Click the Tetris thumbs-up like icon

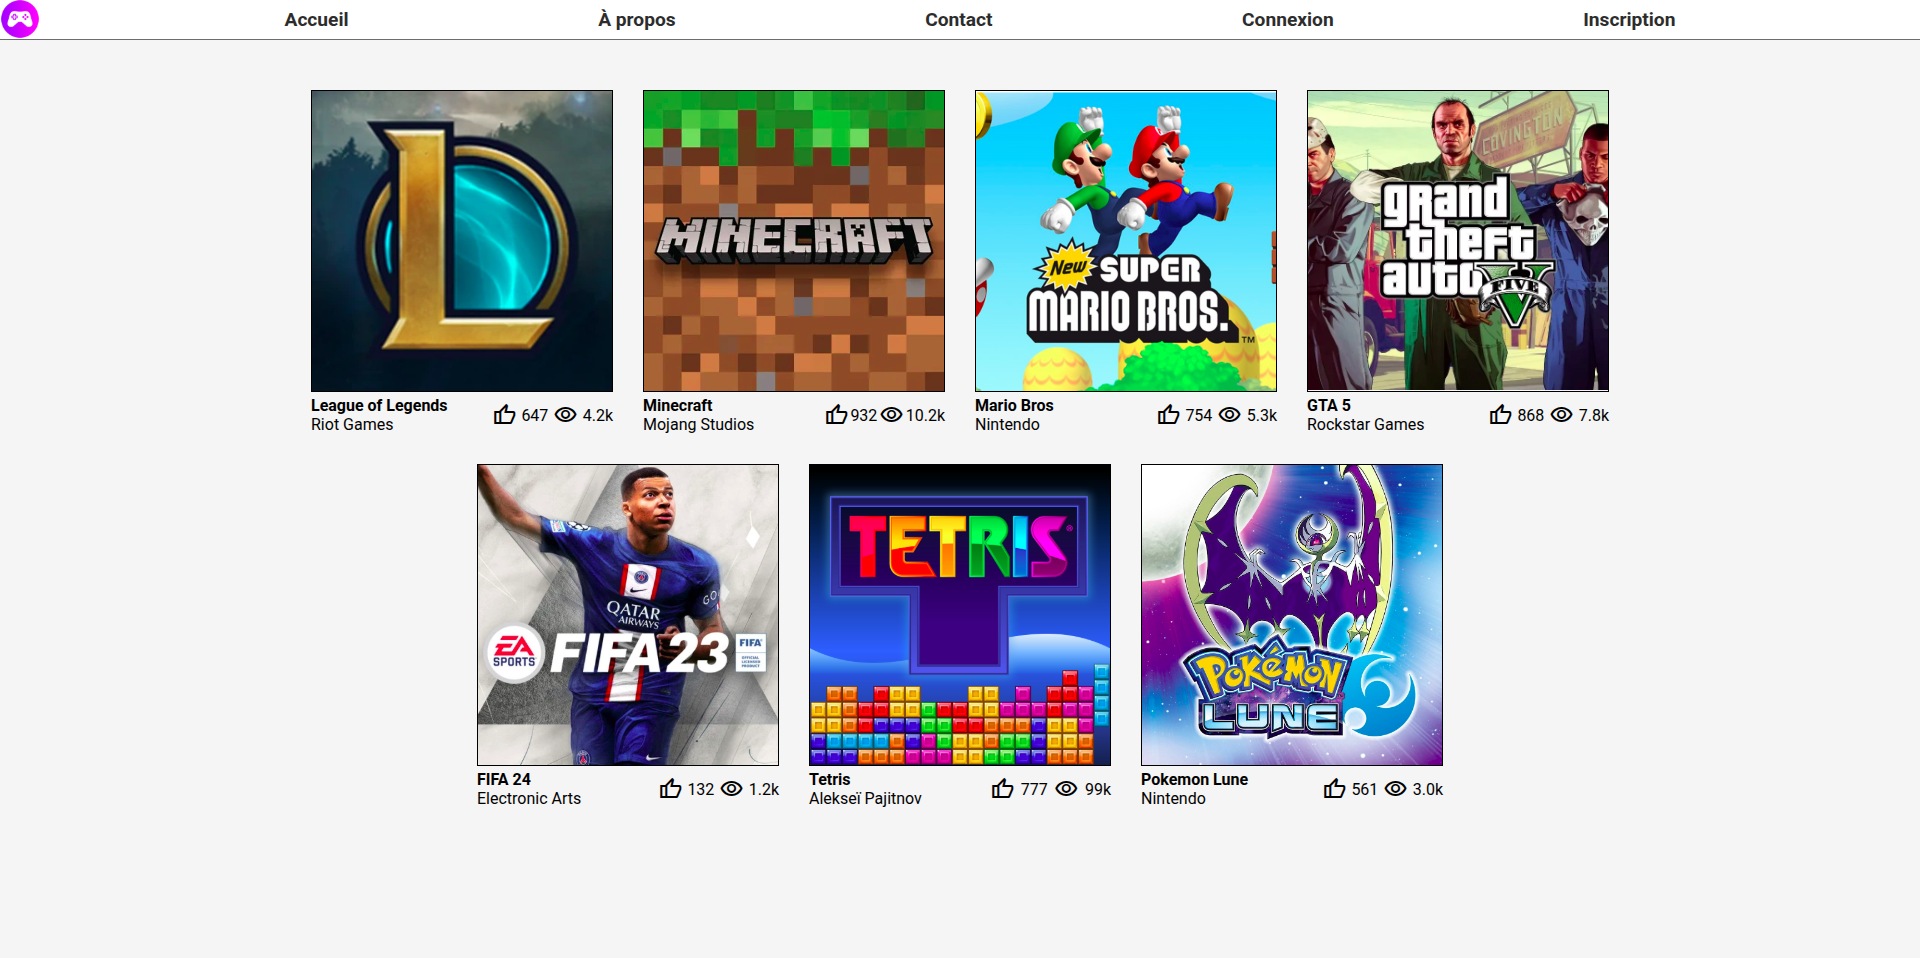1002,789
